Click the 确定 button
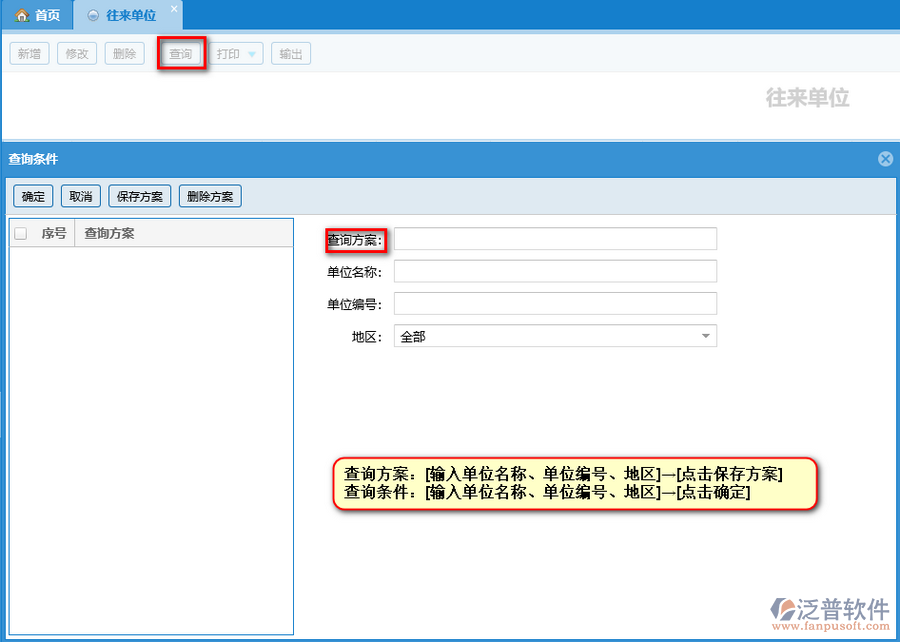 tap(33, 196)
